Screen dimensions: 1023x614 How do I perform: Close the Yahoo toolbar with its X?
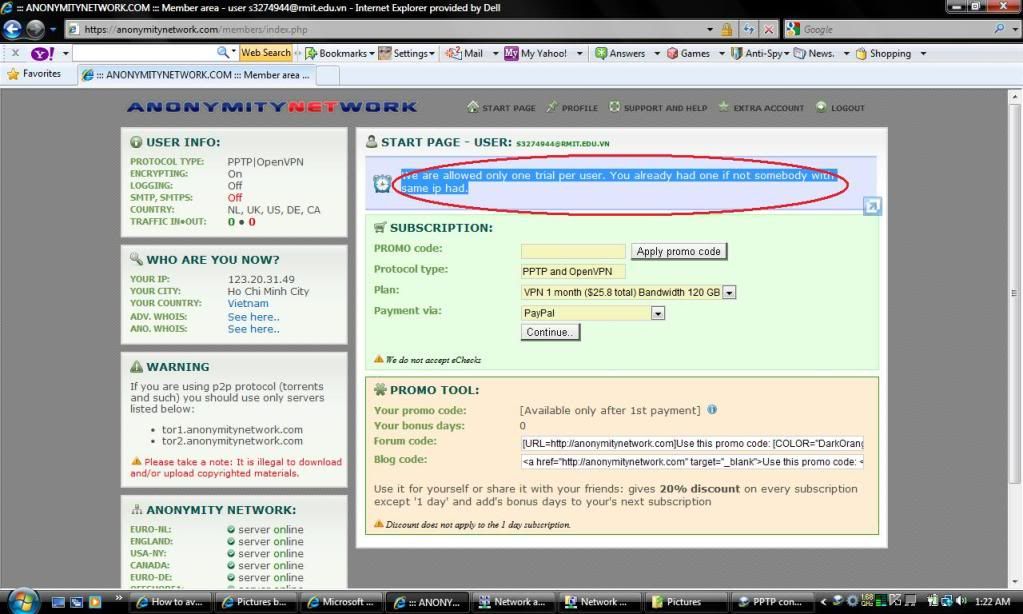tap(15, 53)
